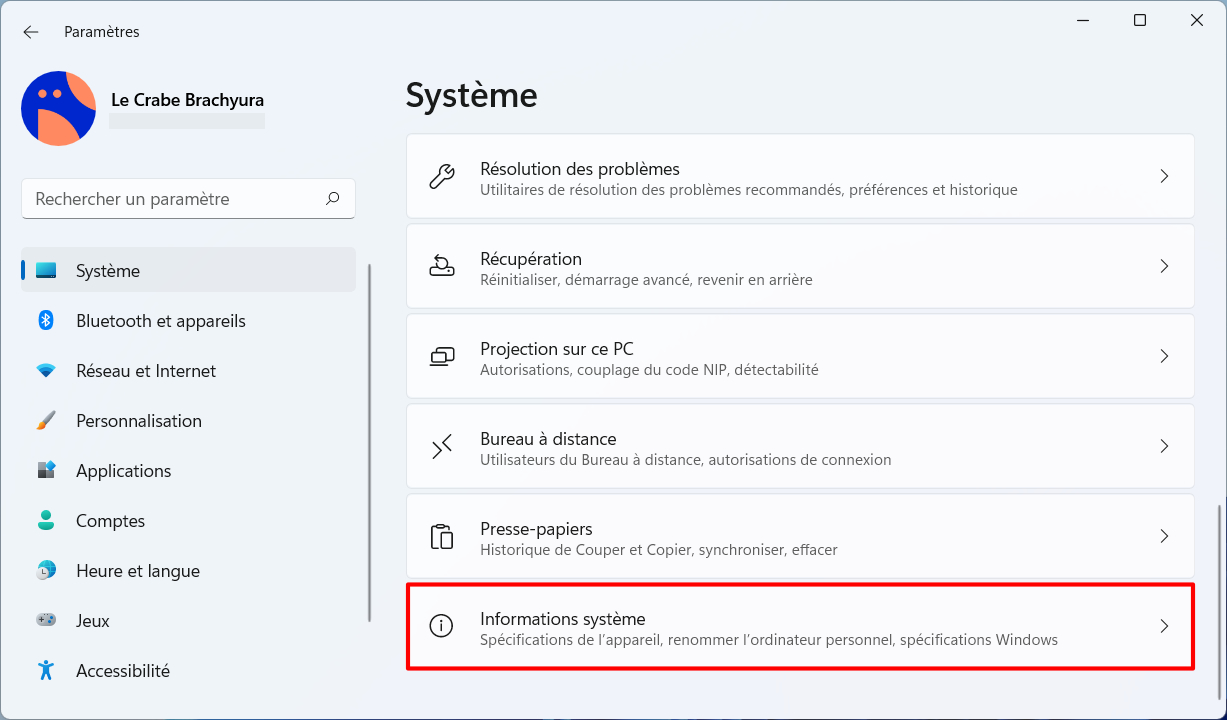Click the main panel vertical scrollbar
The height and width of the screenshot is (720, 1227).
click(x=1219, y=600)
